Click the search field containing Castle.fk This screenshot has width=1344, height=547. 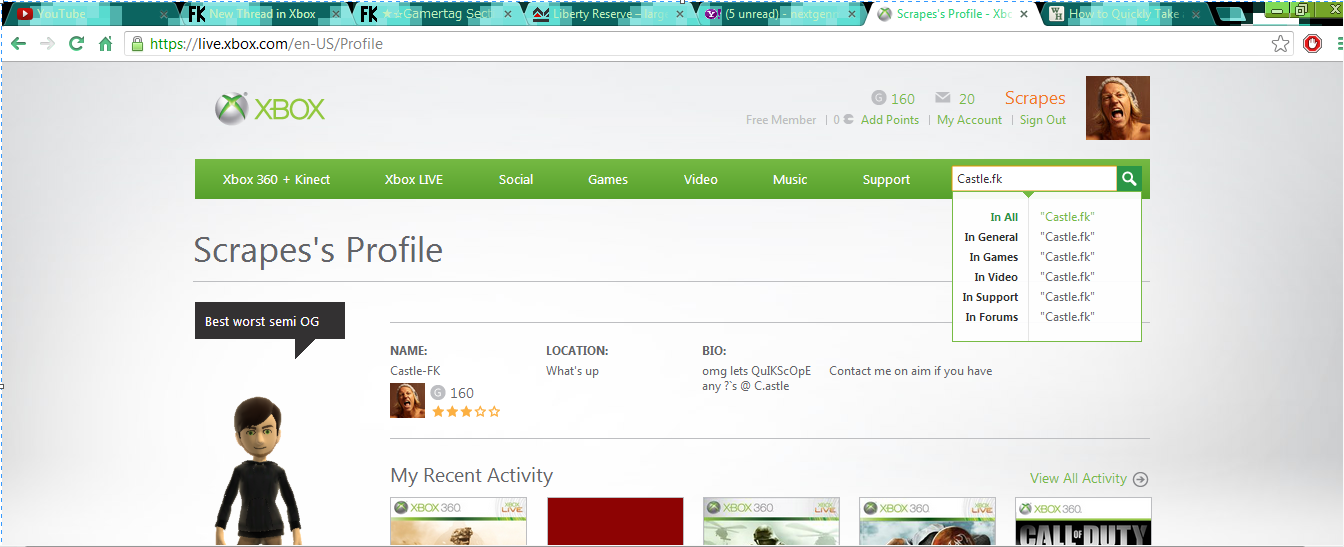[x=1034, y=179]
